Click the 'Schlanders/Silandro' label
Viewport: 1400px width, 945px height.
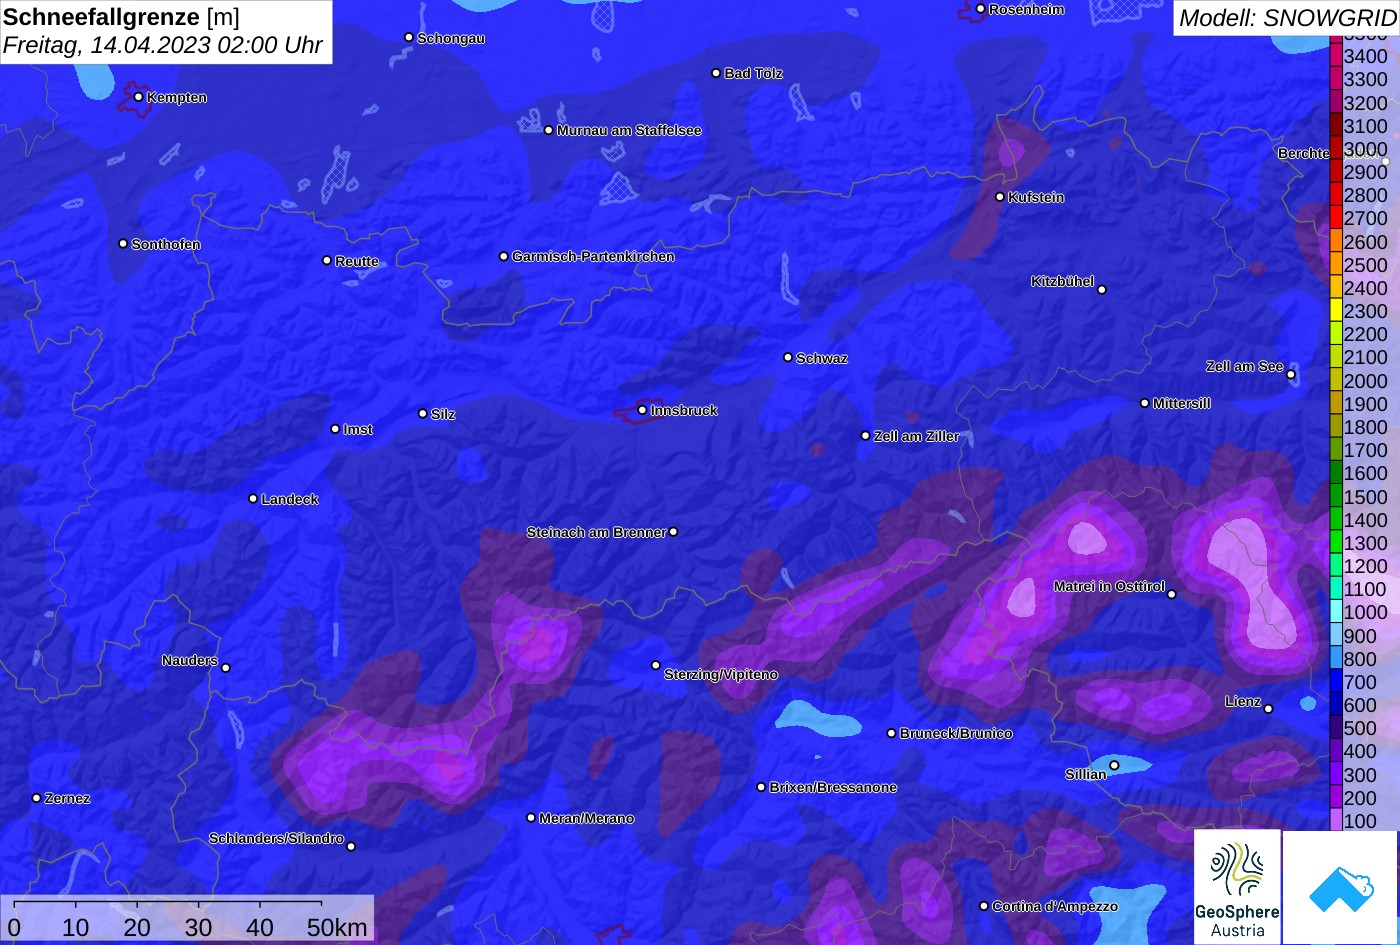tap(276, 838)
